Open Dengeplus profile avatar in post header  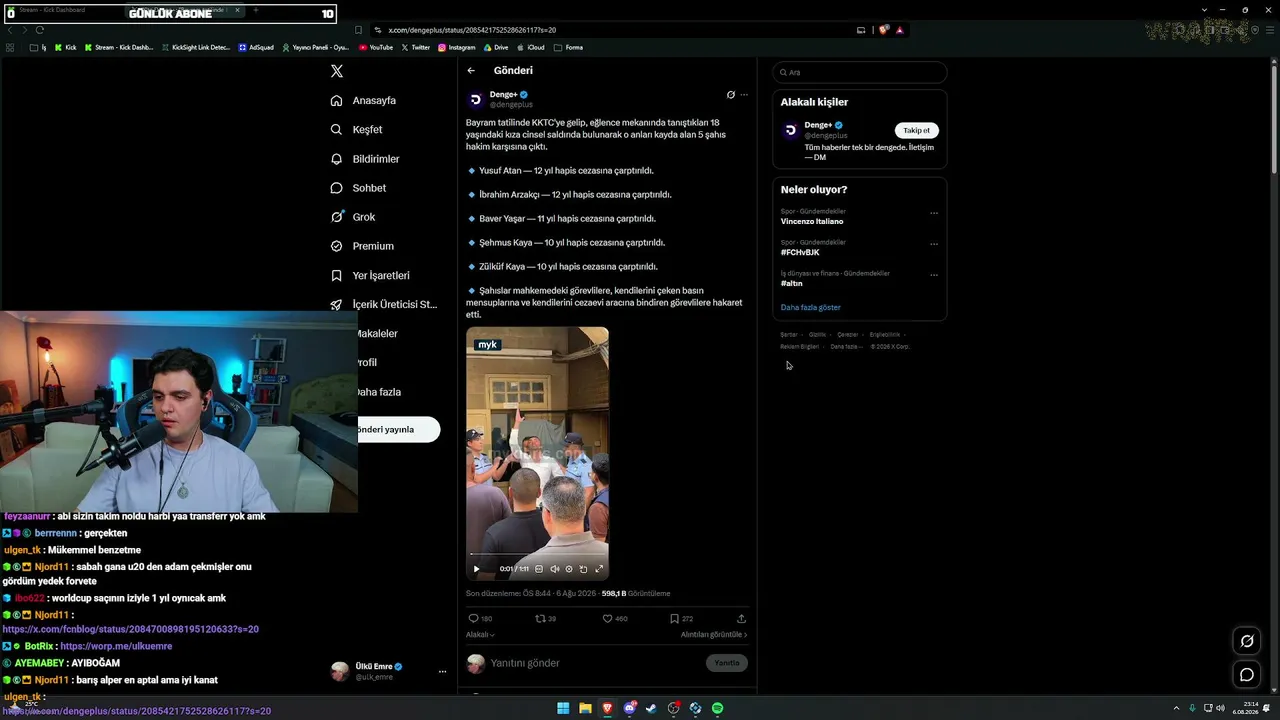[476, 99]
